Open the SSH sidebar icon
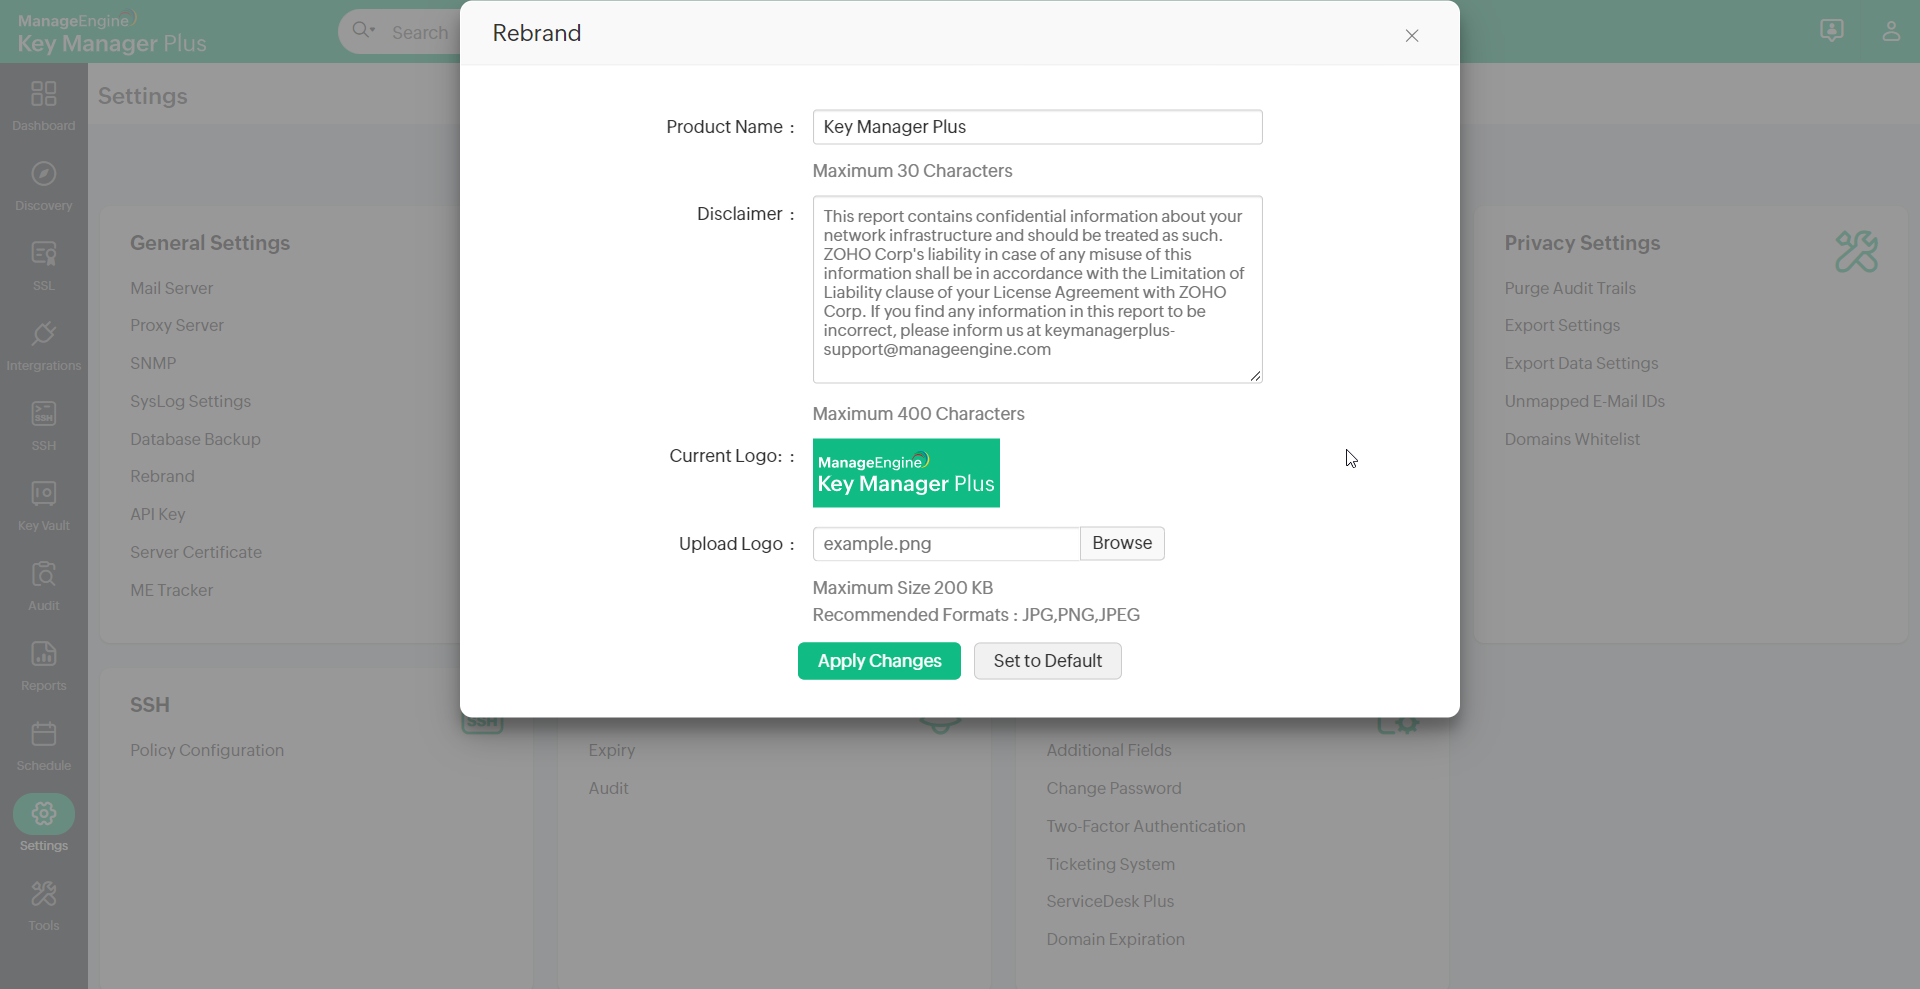1920x989 pixels. (x=44, y=414)
